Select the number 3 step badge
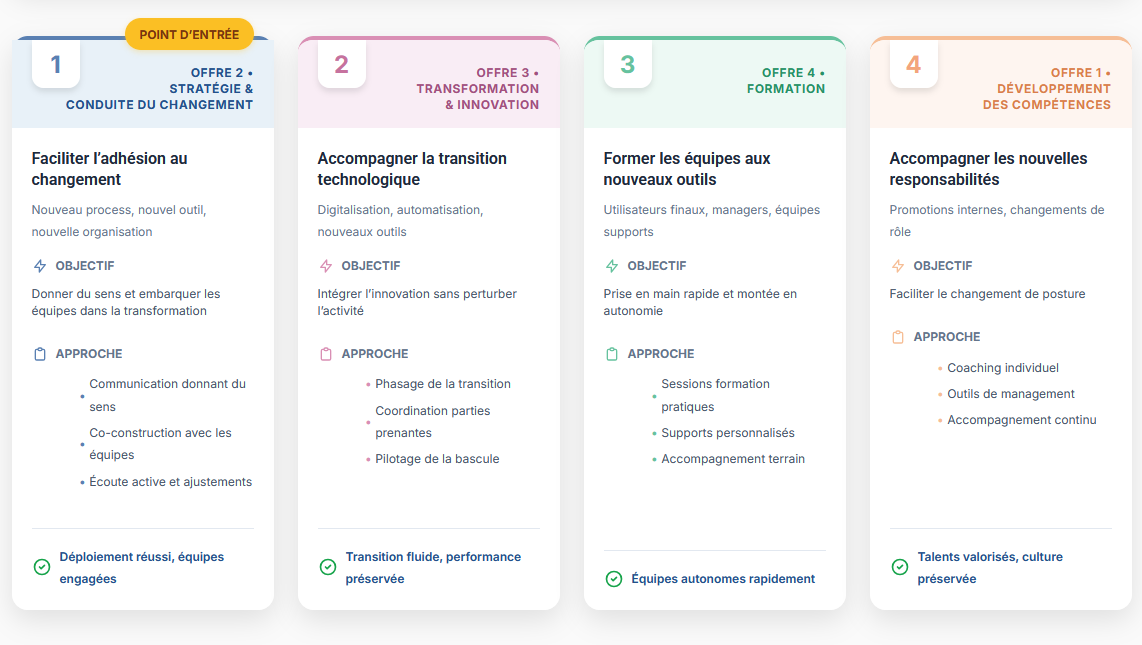Image resolution: width=1142 pixels, height=645 pixels. 628,64
